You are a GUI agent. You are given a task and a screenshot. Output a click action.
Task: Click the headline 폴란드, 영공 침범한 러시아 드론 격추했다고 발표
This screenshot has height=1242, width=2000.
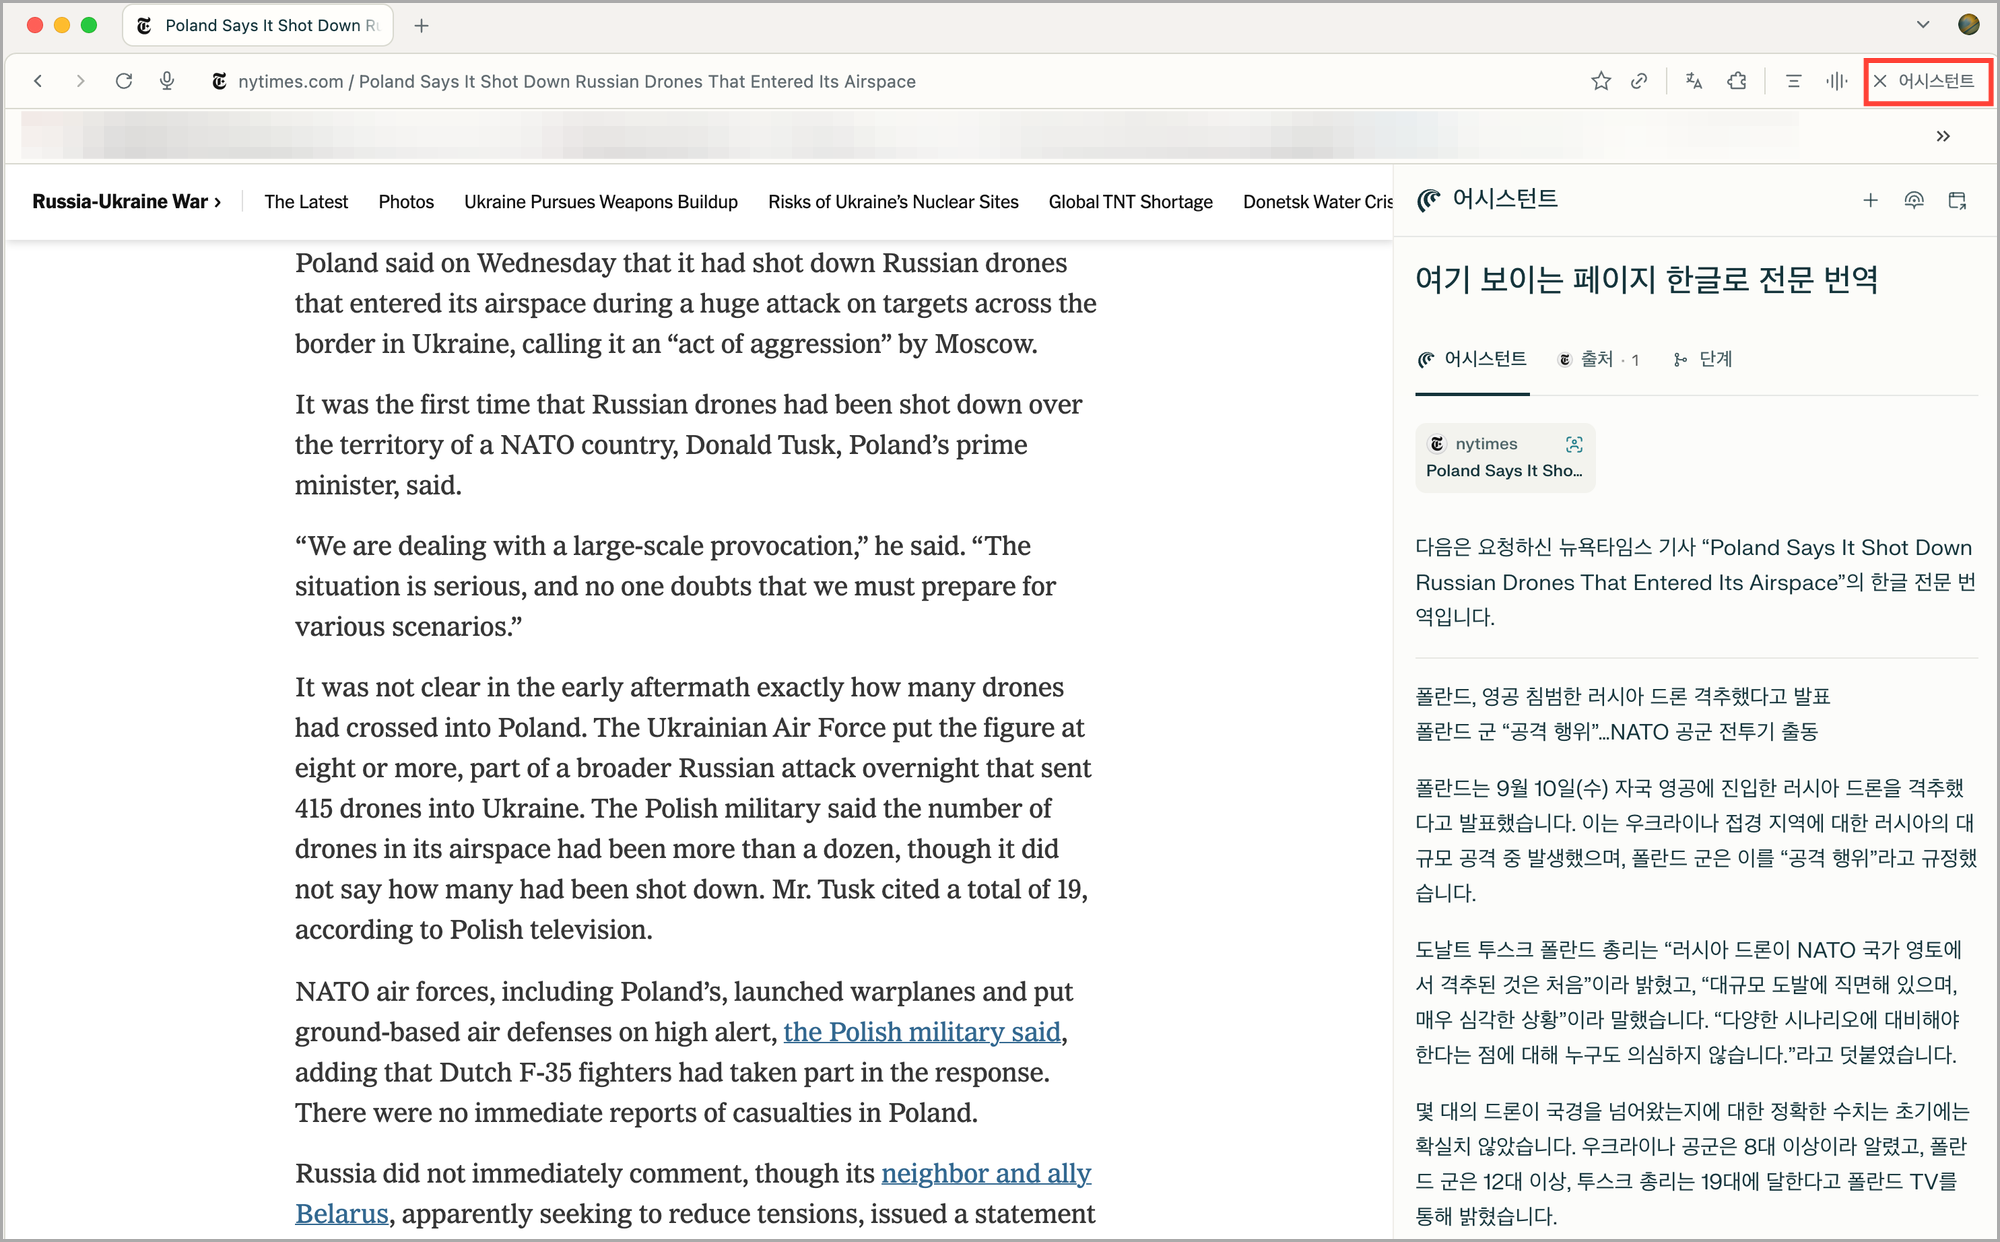[1623, 696]
